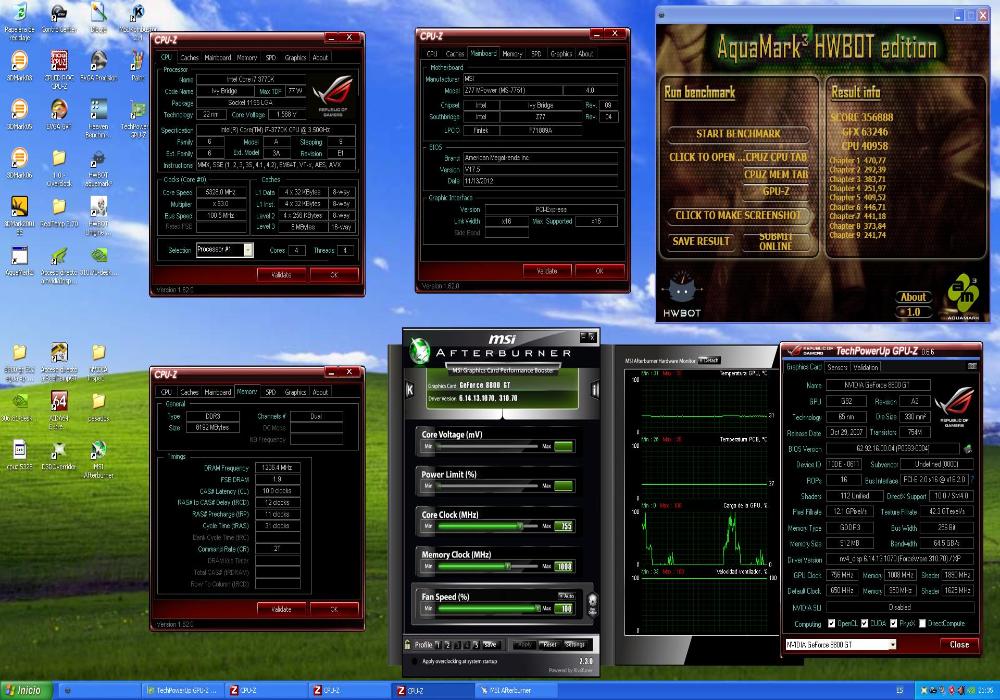Click Afterburner Reset button
The width and height of the screenshot is (1000, 700).
(x=550, y=645)
